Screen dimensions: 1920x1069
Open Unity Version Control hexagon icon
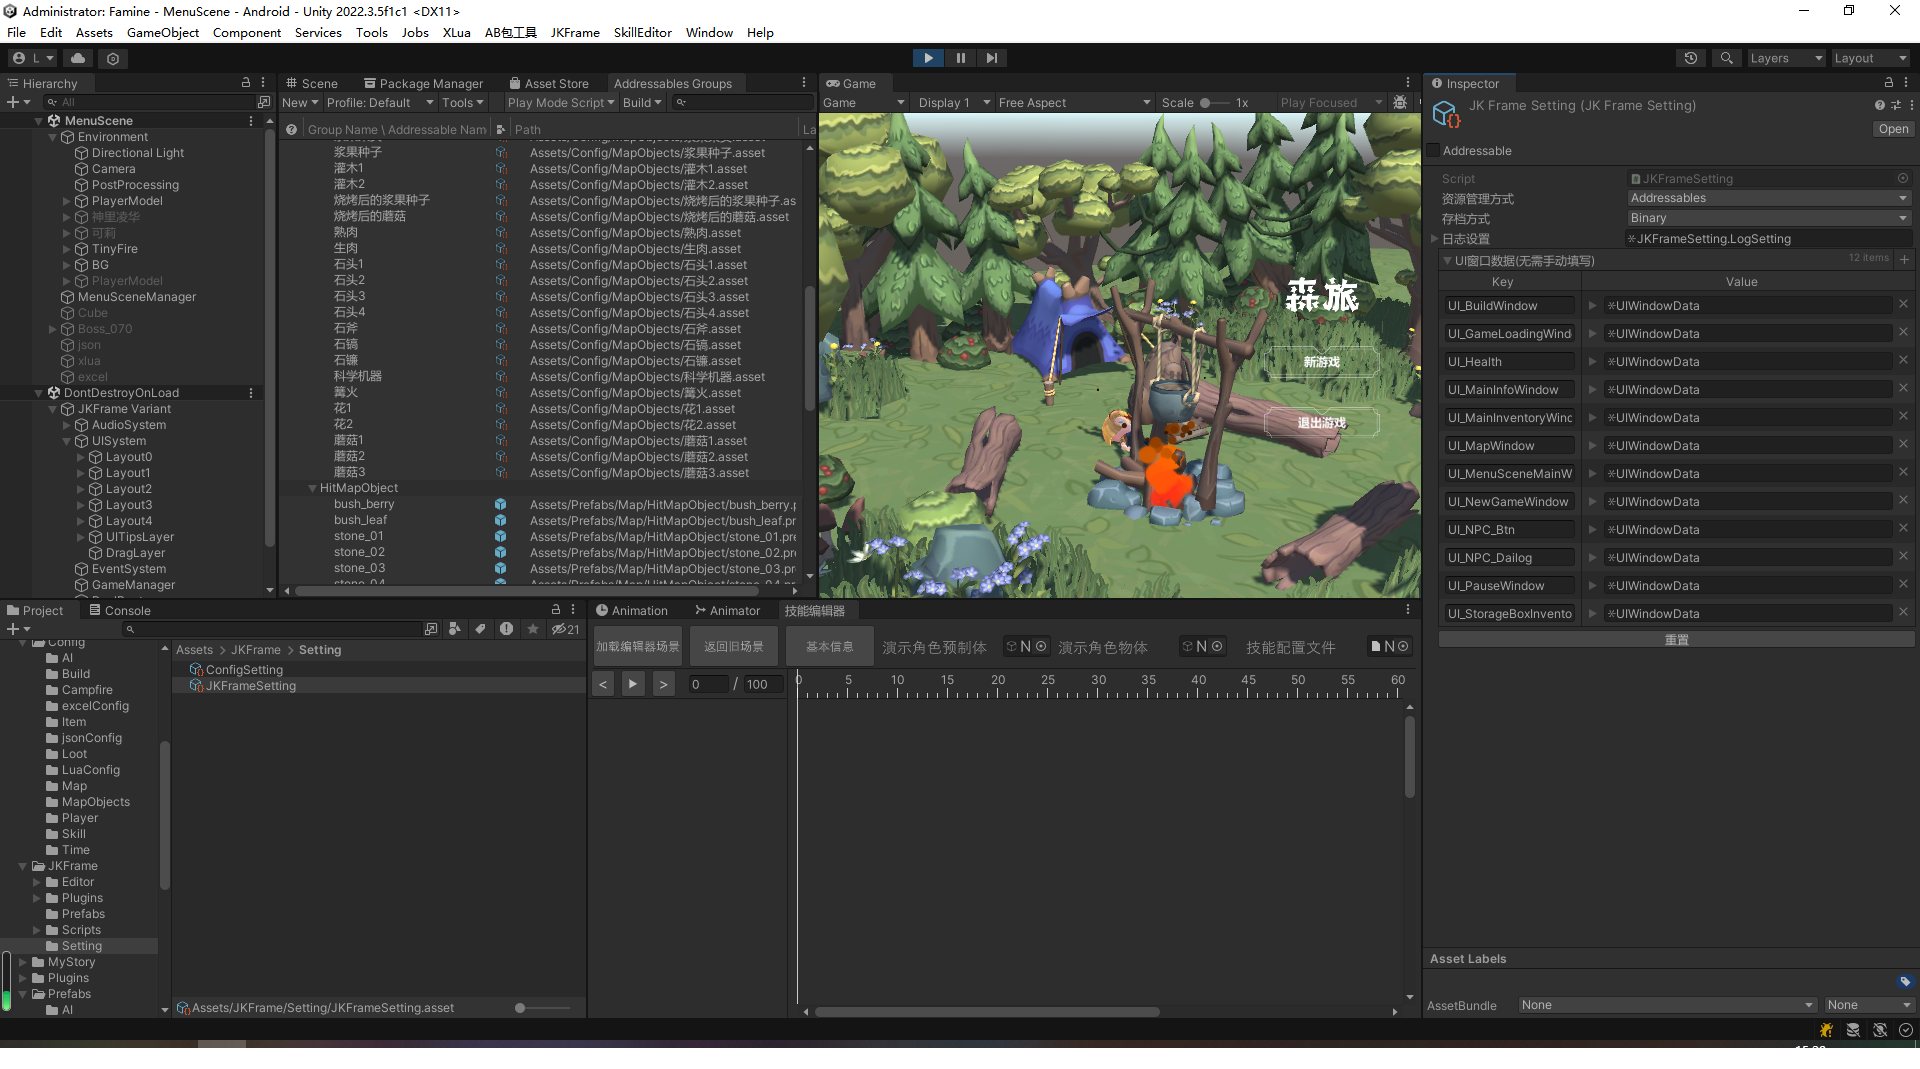(113, 58)
